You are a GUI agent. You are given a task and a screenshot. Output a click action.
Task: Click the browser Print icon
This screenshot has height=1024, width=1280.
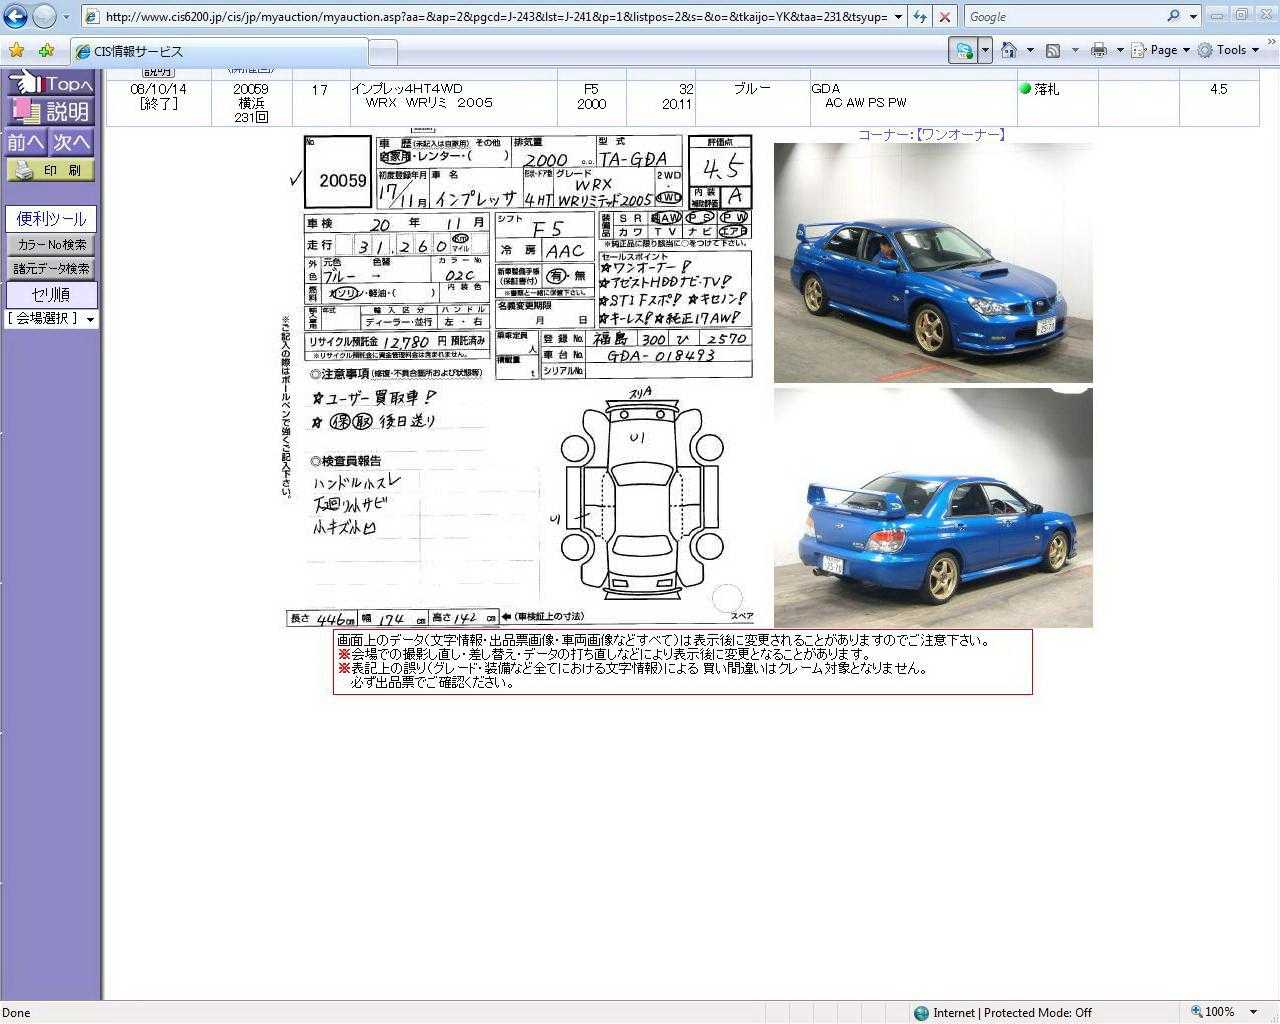(1099, 50)
